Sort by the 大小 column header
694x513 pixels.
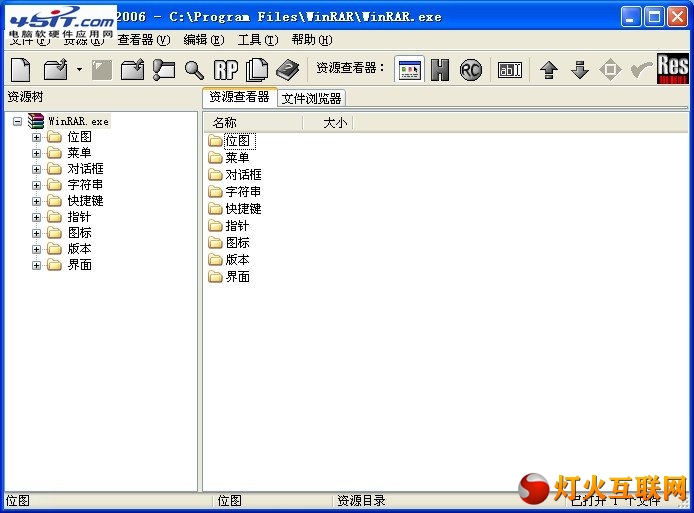tap(328, 123)
